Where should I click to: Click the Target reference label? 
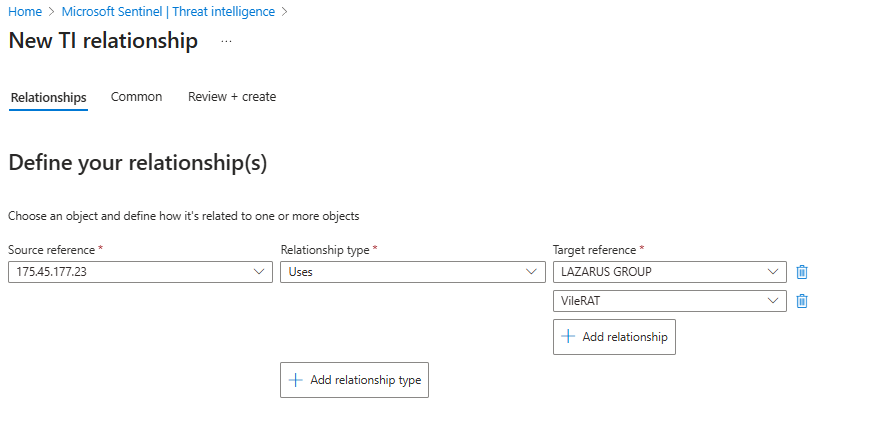click(x=594, y=250)
